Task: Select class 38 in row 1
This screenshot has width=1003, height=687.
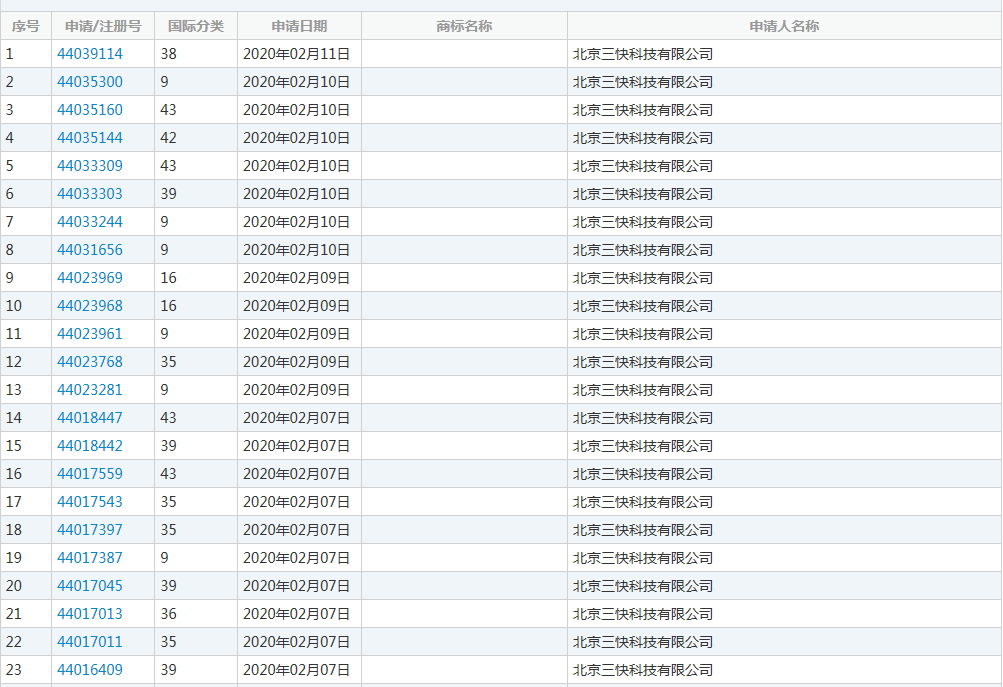Action: pos(168,54)
